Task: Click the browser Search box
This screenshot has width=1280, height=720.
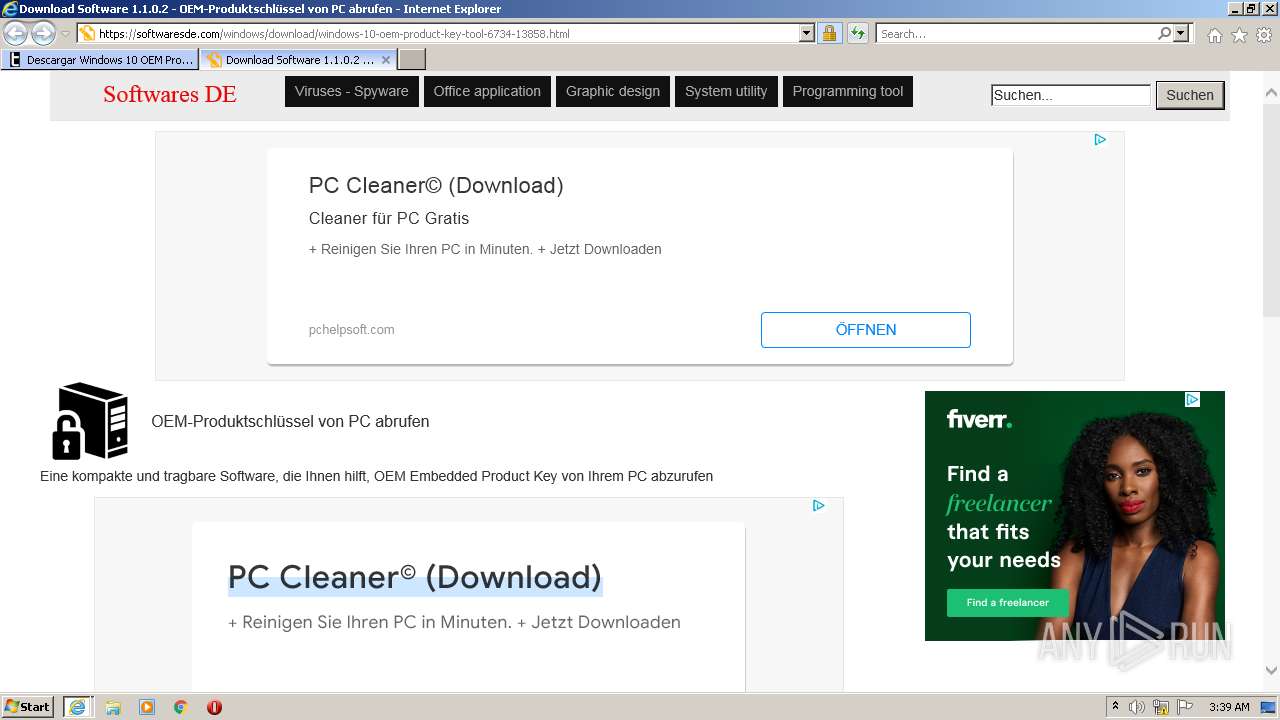Action: [1016, 33]
